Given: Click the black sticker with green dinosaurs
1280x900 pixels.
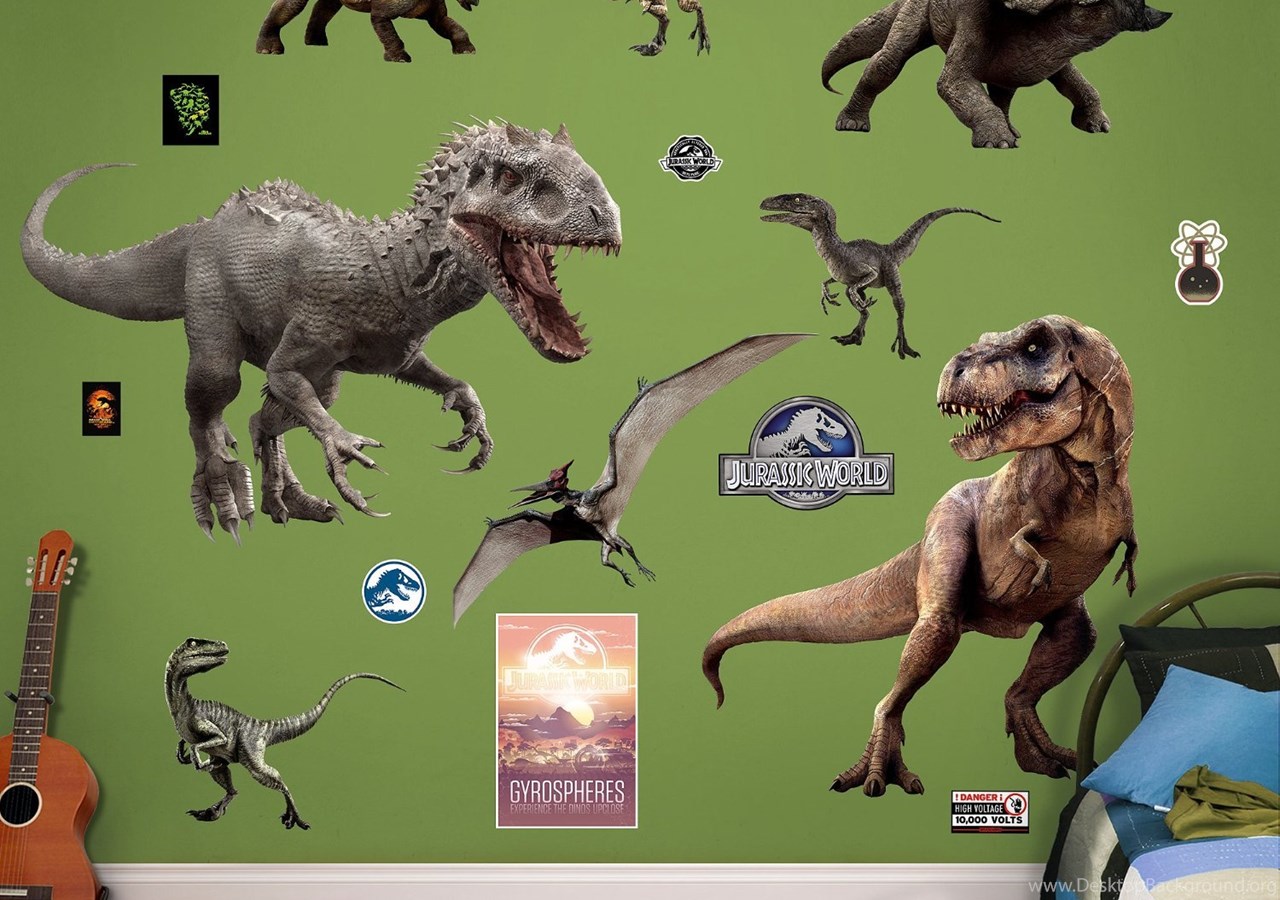Looking at the screenshot, I should tap(191, 110).
